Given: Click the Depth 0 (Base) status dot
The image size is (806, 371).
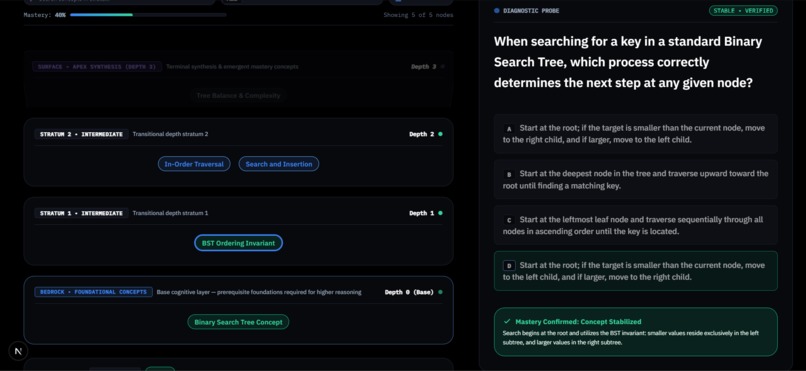Looking at the screenshot, I should 441,292.
